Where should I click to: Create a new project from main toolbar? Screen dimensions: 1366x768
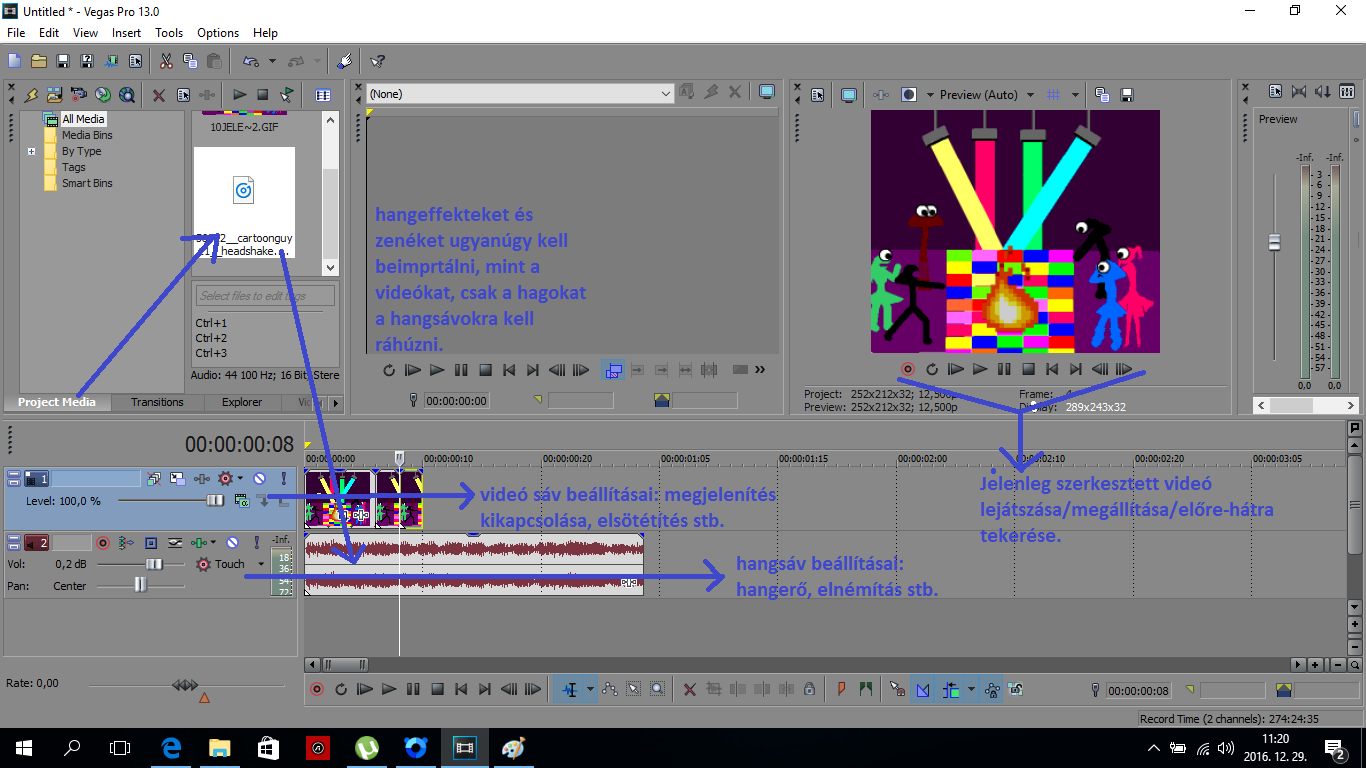pos(15,61)
